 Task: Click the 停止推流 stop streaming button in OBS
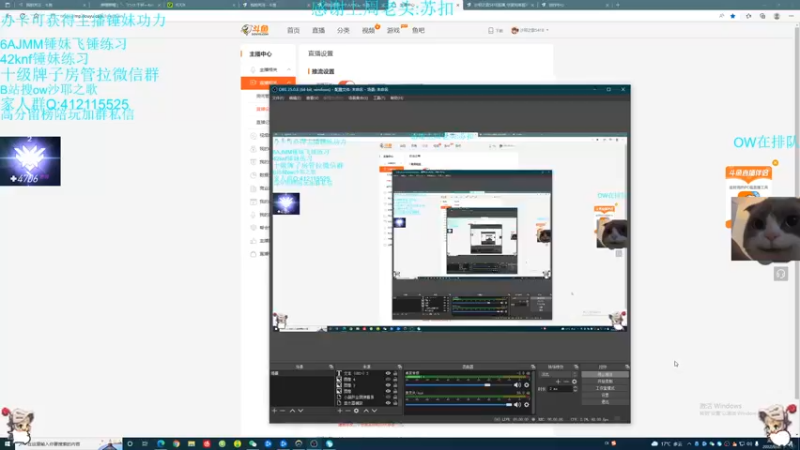[605, 374]
